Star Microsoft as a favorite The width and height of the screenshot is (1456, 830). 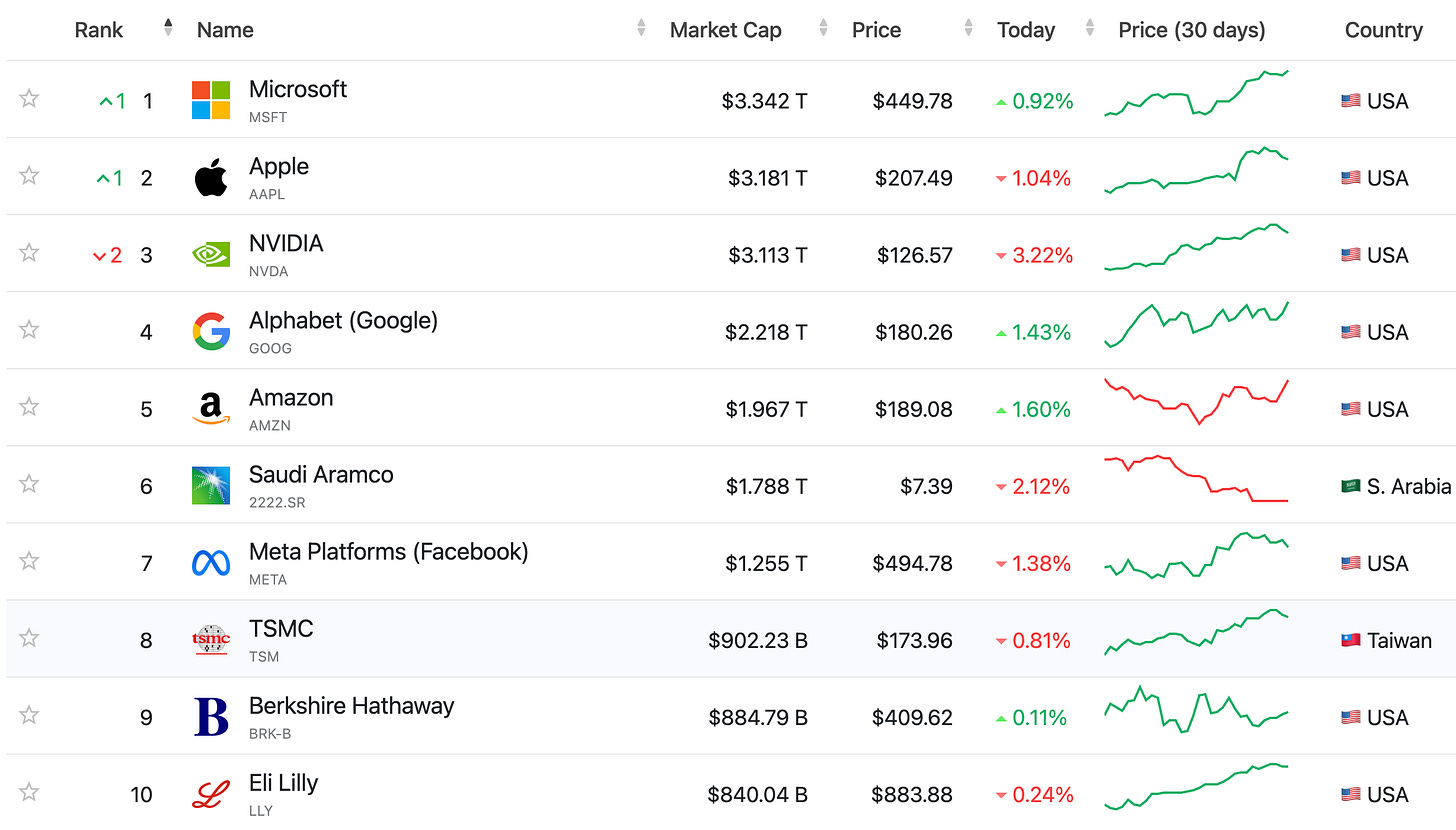[29, 98]
